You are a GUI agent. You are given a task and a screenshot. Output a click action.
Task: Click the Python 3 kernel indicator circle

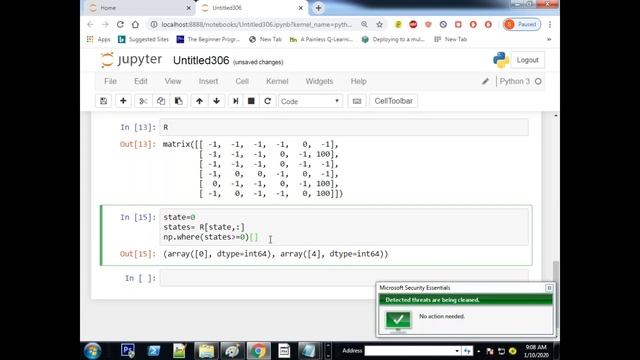click(x=538, y=81)
